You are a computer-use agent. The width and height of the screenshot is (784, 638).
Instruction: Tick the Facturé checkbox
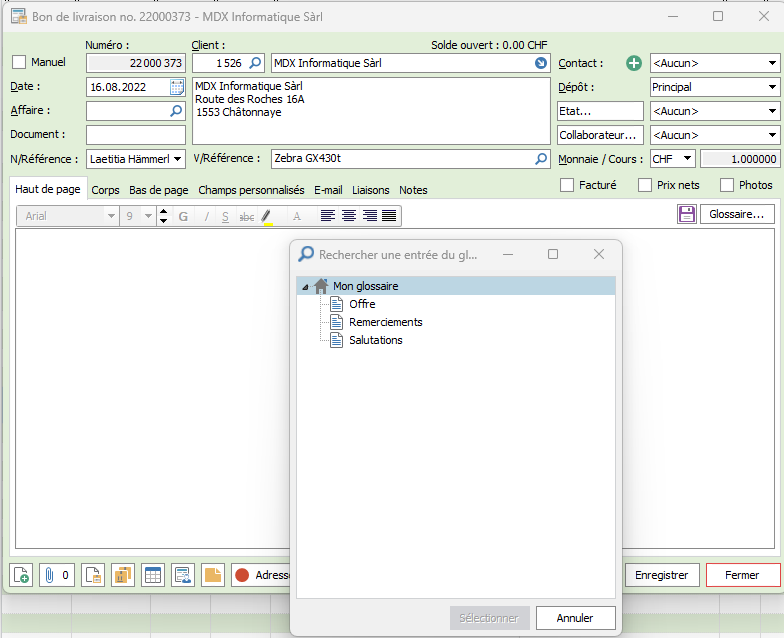(x=567, y=185)
